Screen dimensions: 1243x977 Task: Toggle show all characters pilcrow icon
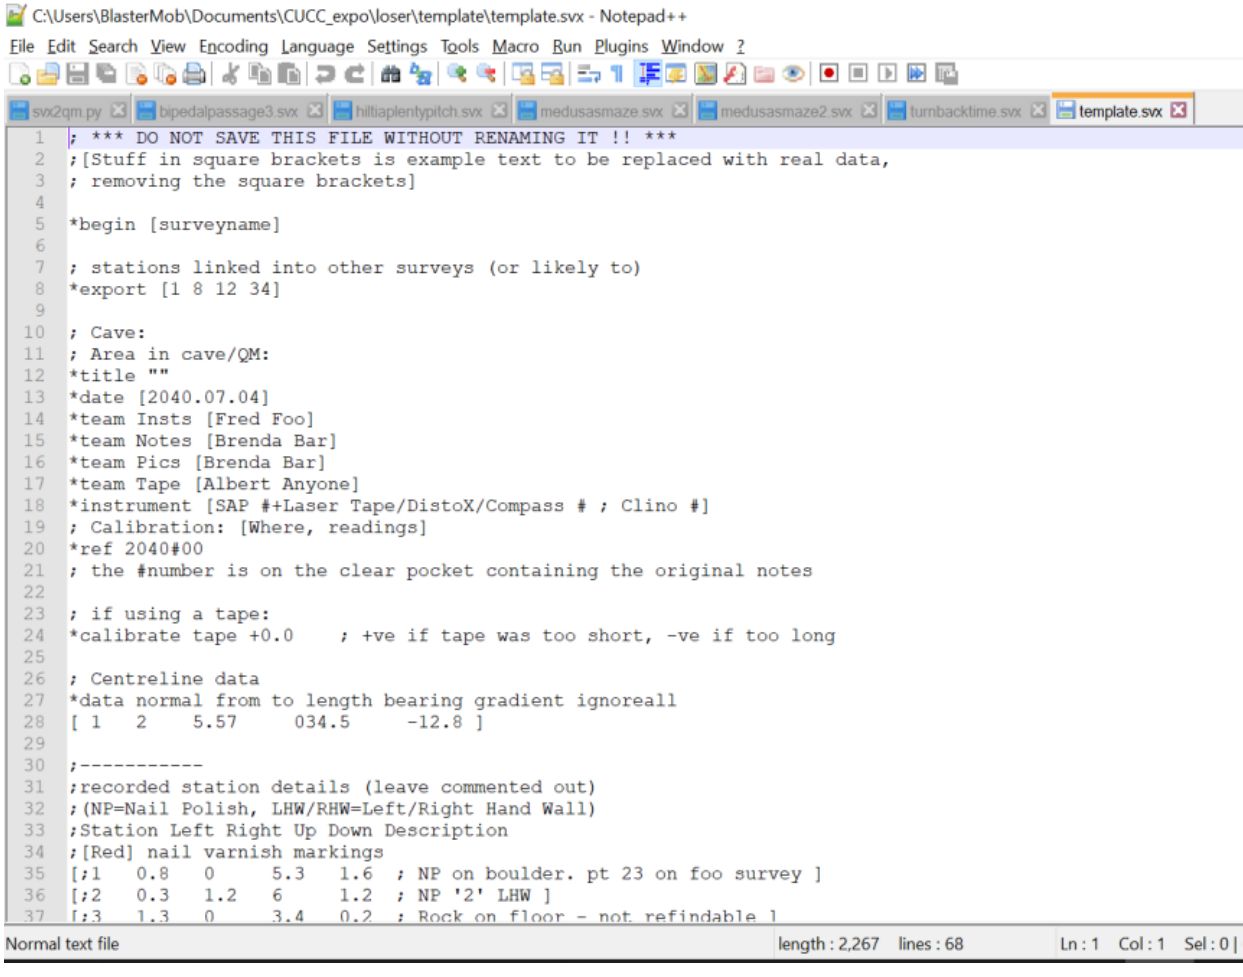pyautogui.click(x=617, y=74)
